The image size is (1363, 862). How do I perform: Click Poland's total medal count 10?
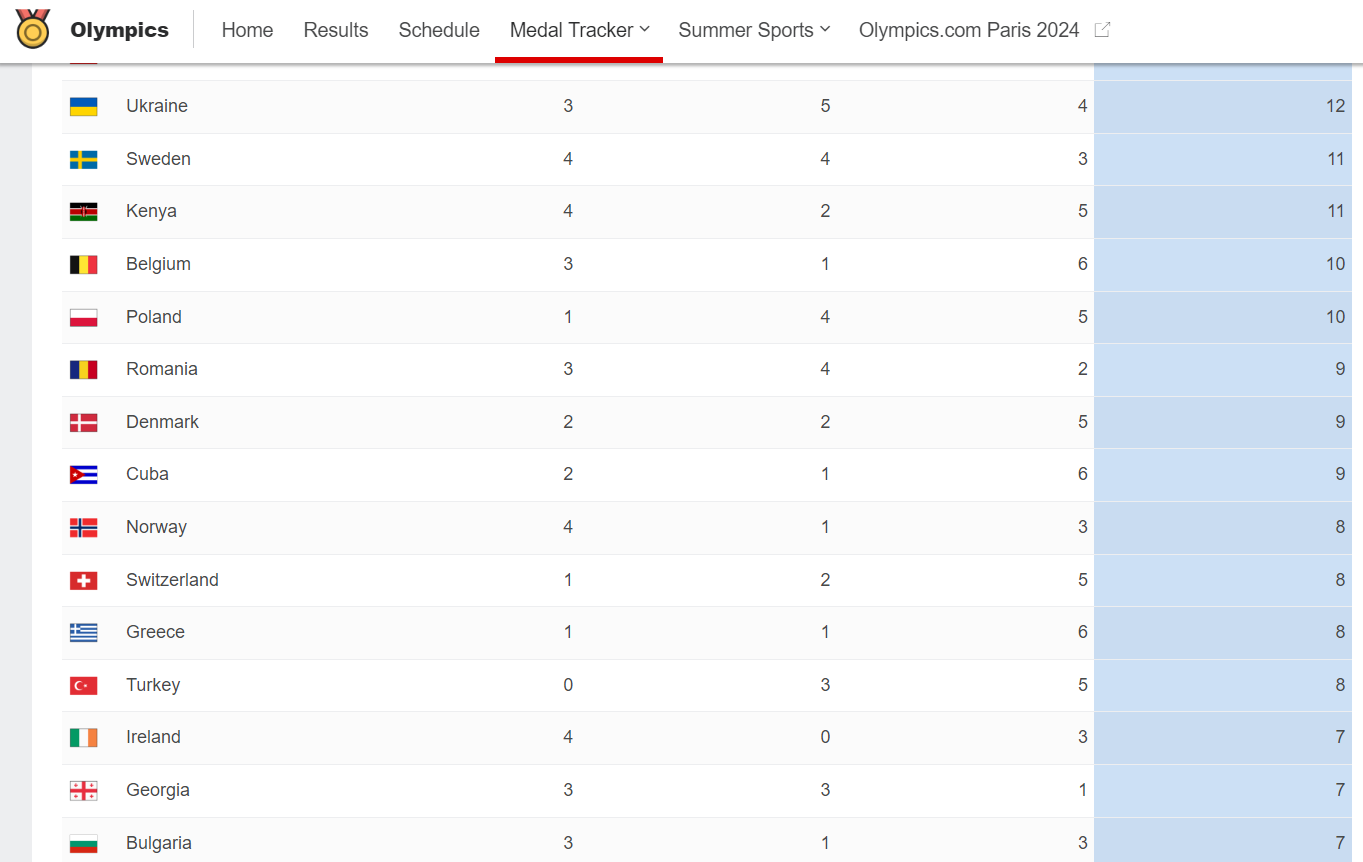1335,317
